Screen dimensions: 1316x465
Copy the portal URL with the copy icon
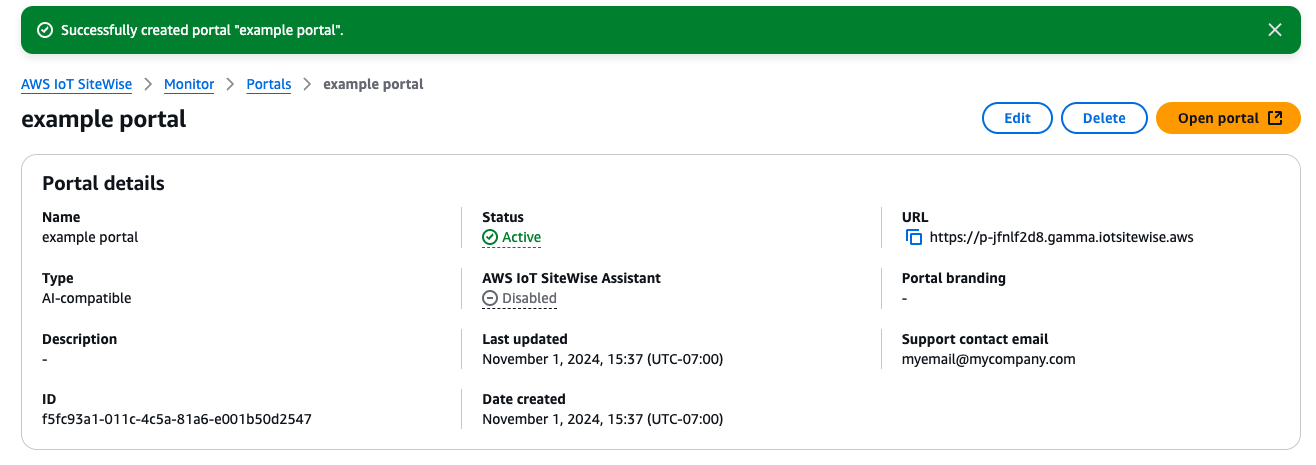click(913, 238)
